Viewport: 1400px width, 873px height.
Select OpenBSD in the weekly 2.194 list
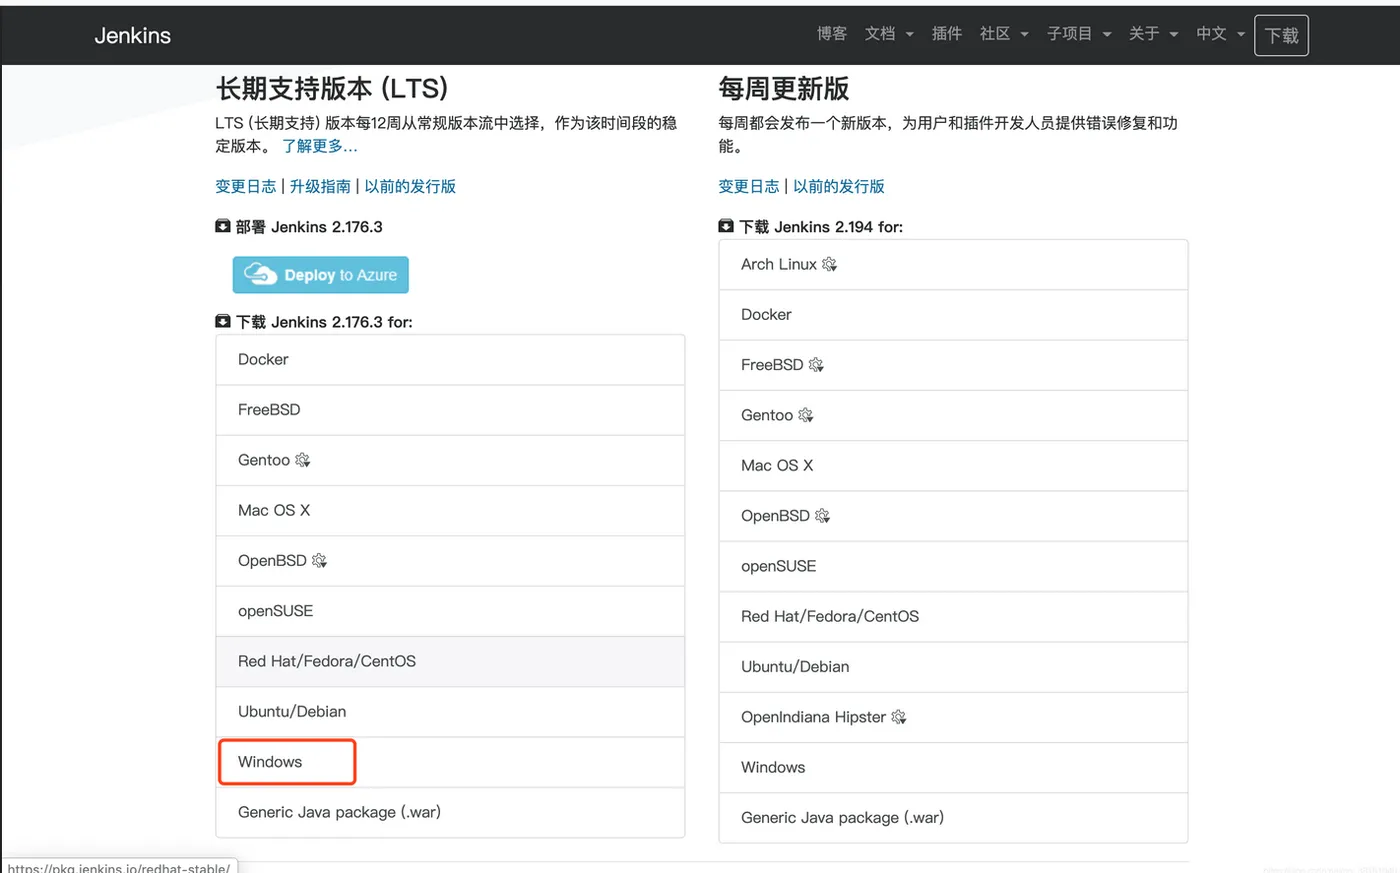click(953, 516)
